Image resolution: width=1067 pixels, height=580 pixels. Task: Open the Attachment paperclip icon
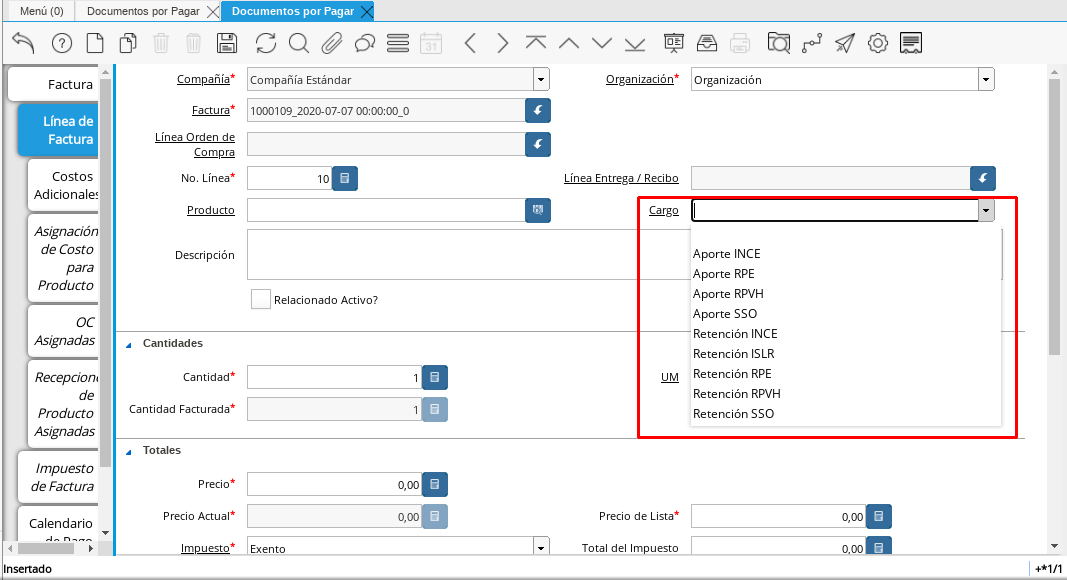coord(331,43)
